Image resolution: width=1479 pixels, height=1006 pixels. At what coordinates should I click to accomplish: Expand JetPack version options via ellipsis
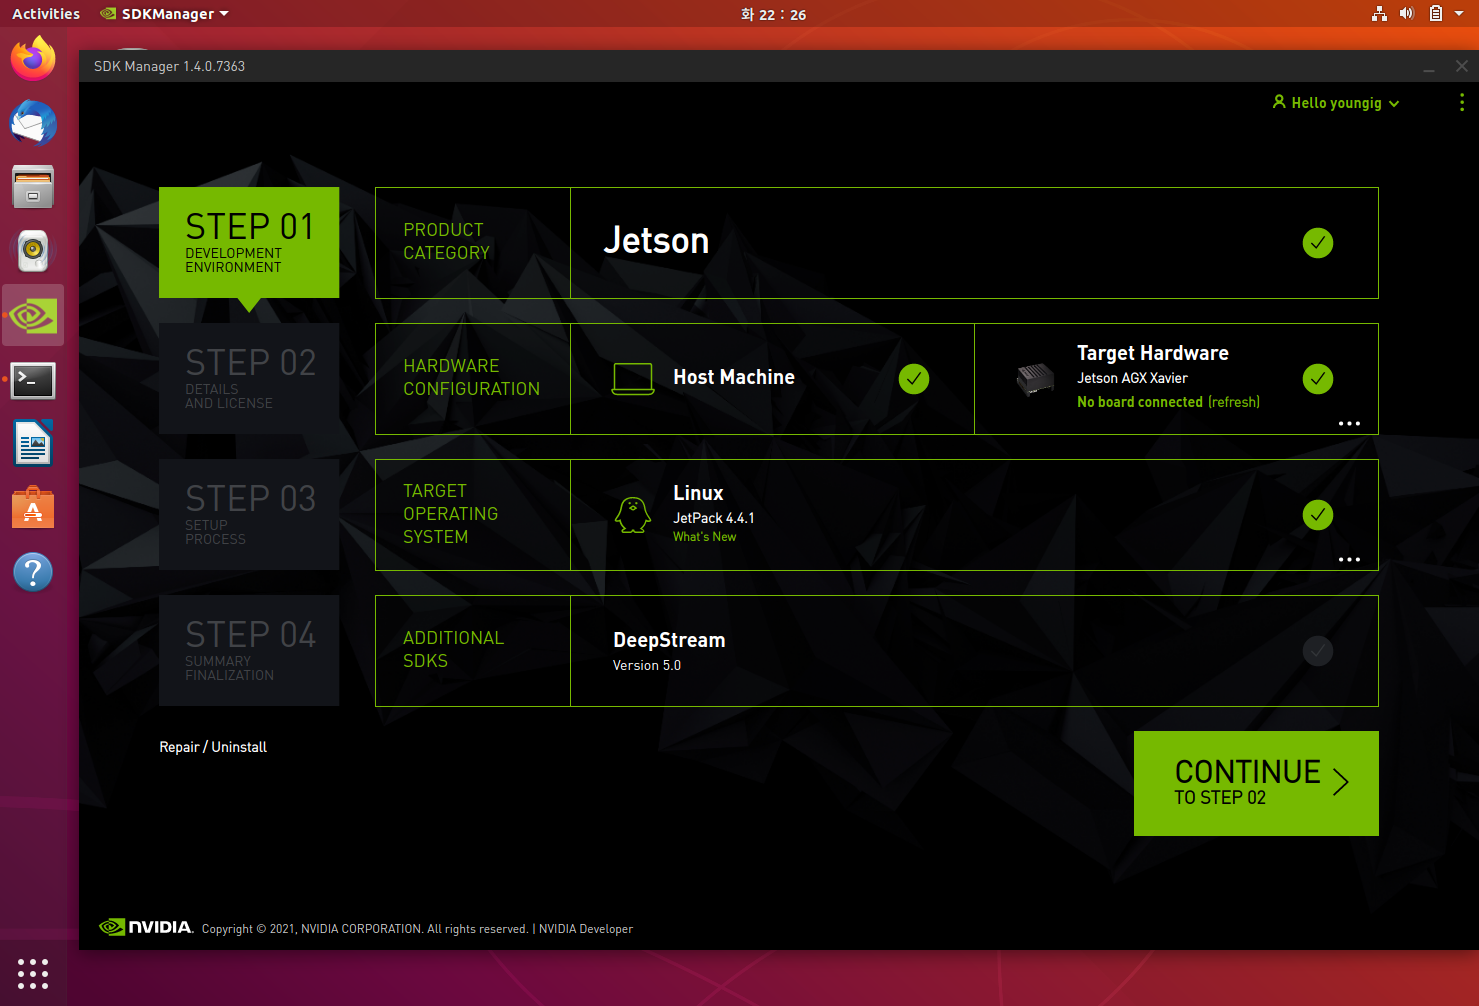pos(1349,559)
